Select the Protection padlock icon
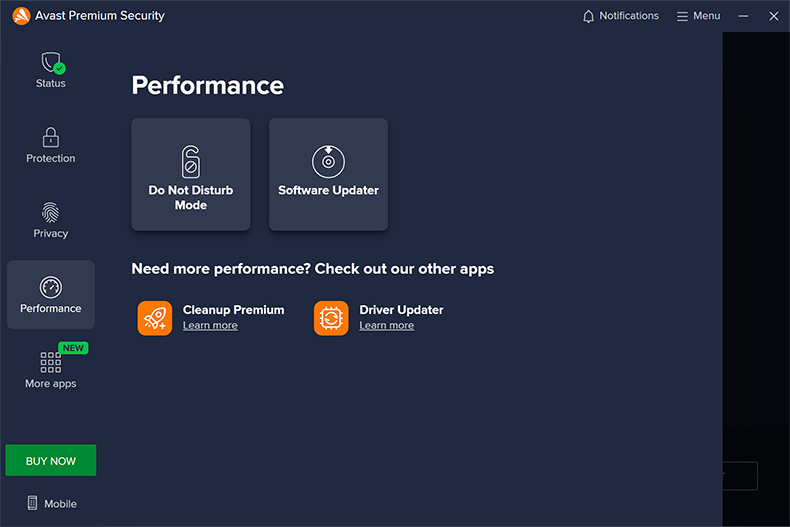Image resolution: width=790 pixels, height=527 pixels. (51, 137)
